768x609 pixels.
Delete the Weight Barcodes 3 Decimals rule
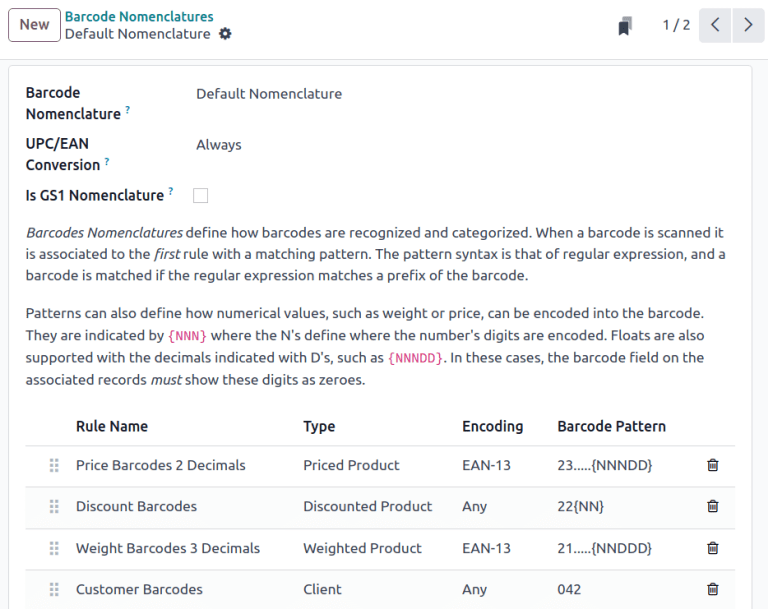coord(712,548)
